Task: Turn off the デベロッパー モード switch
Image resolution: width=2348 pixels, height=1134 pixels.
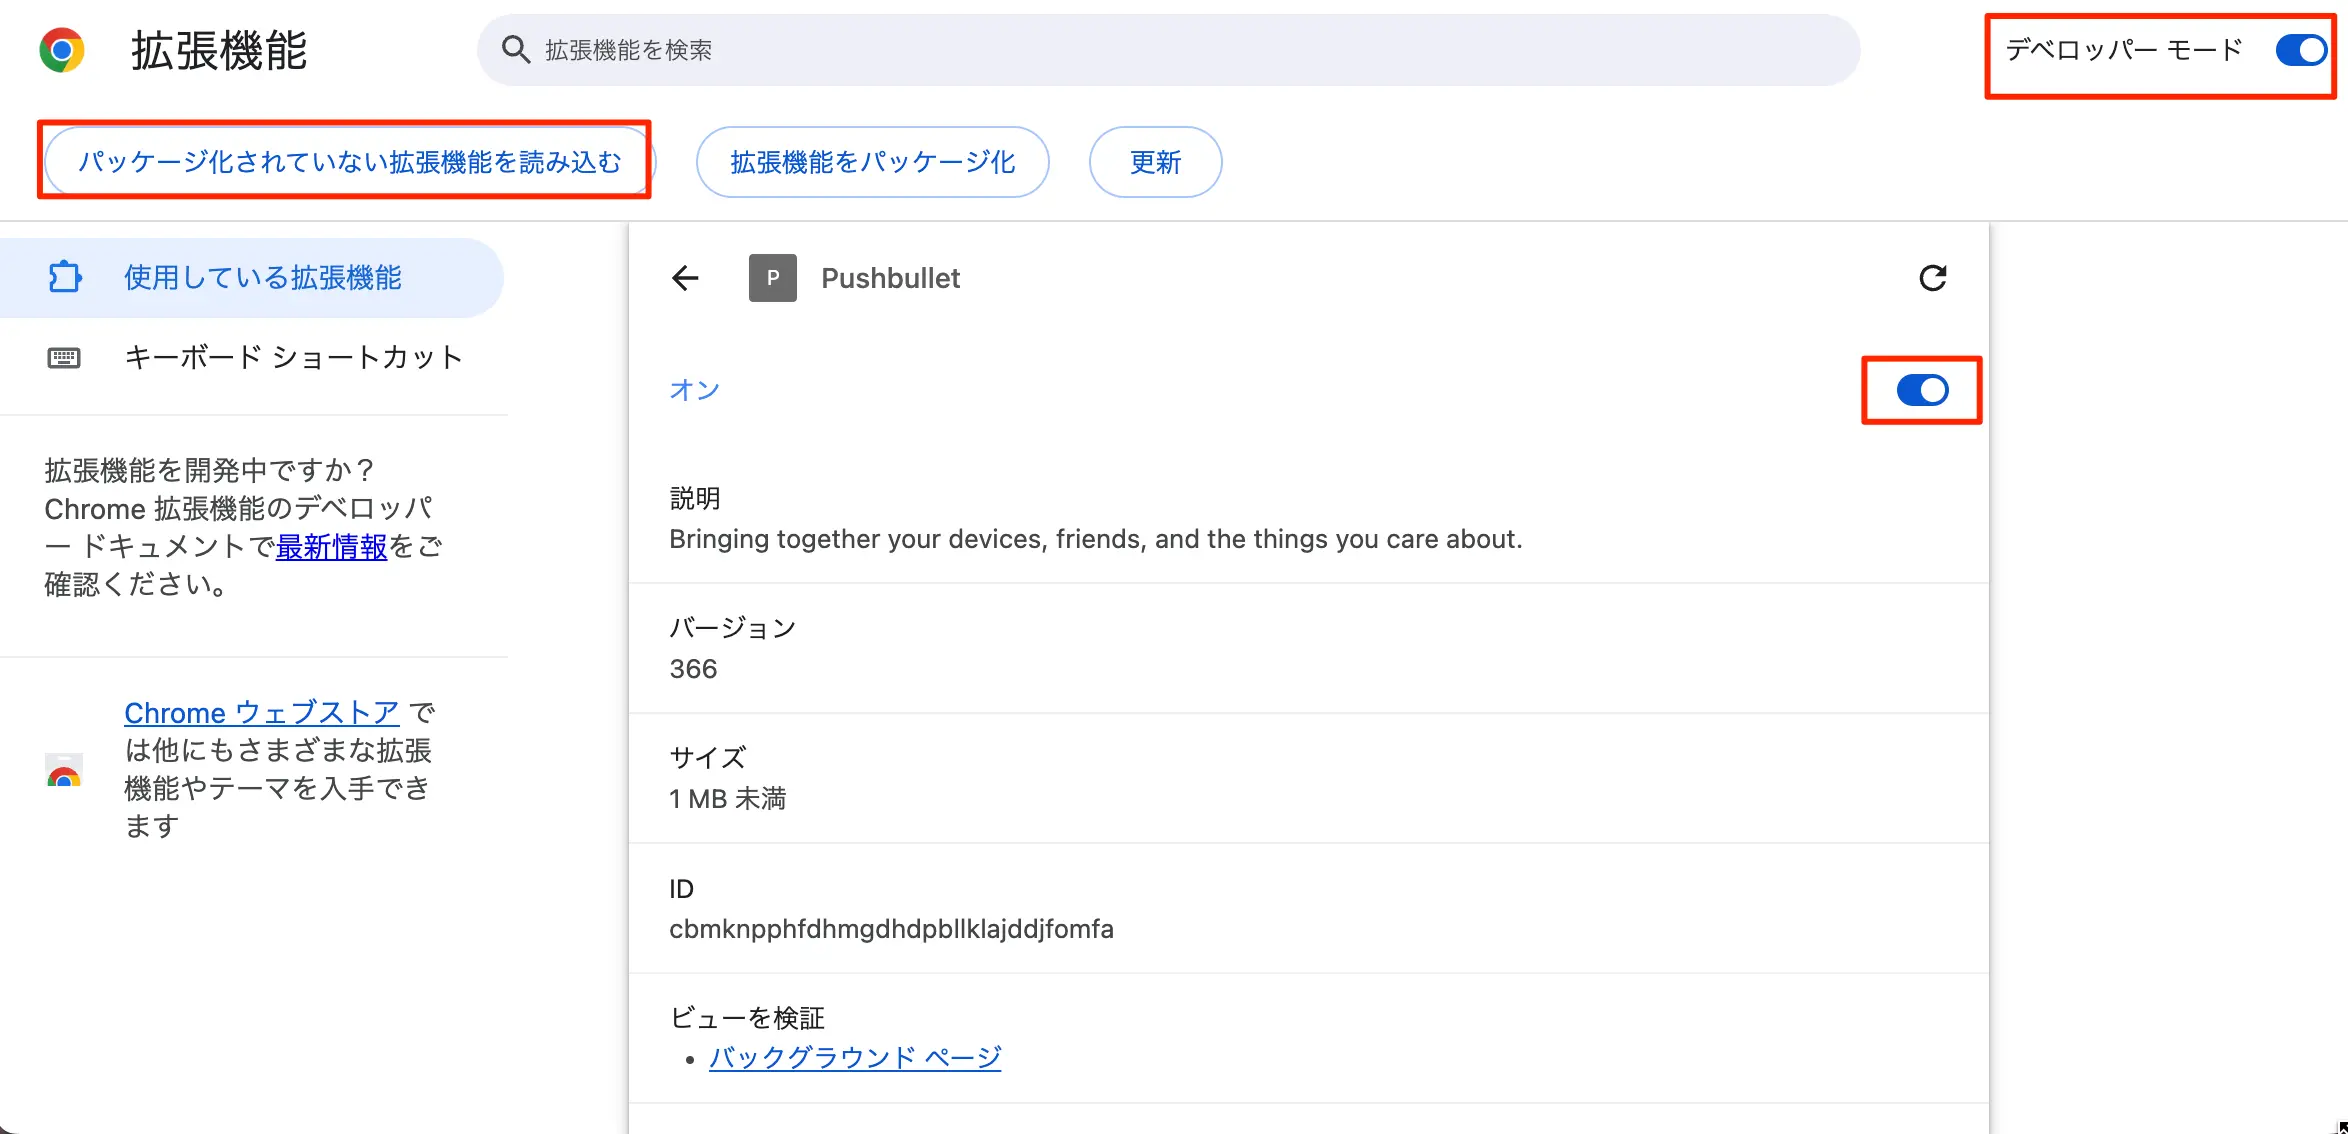Action: [2300, 50]
